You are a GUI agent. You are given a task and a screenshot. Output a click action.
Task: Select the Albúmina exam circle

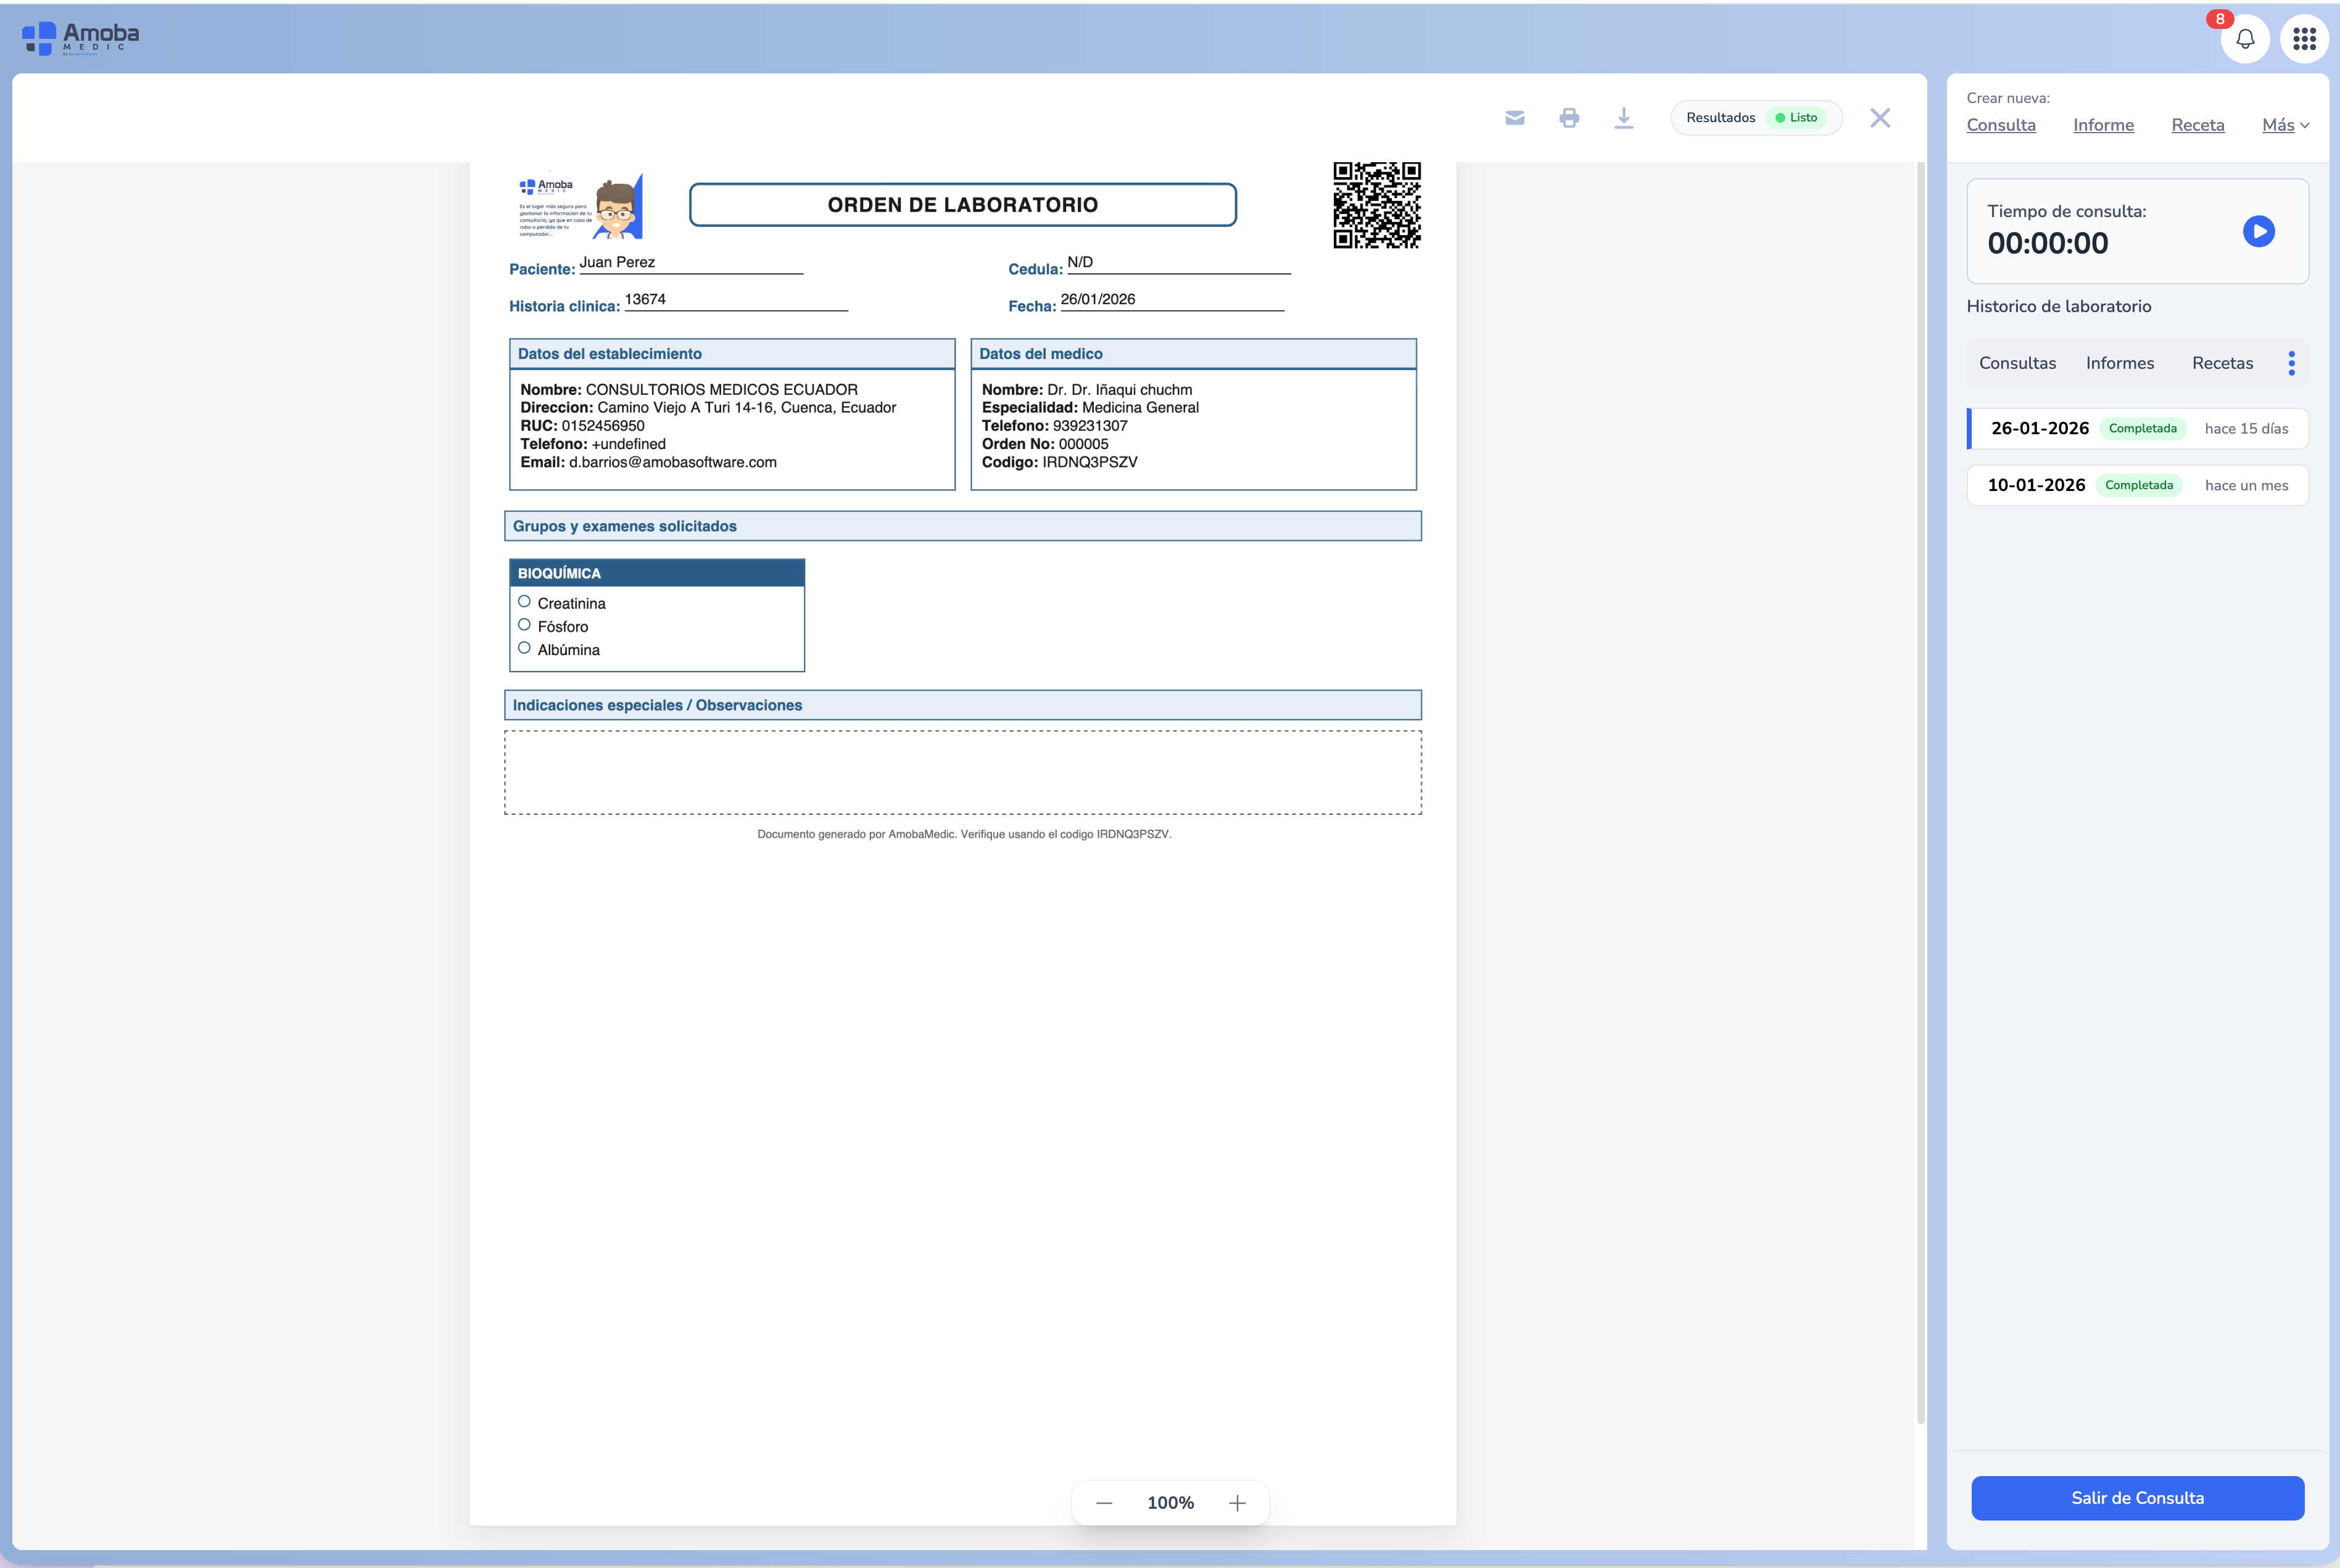(524, 648)
